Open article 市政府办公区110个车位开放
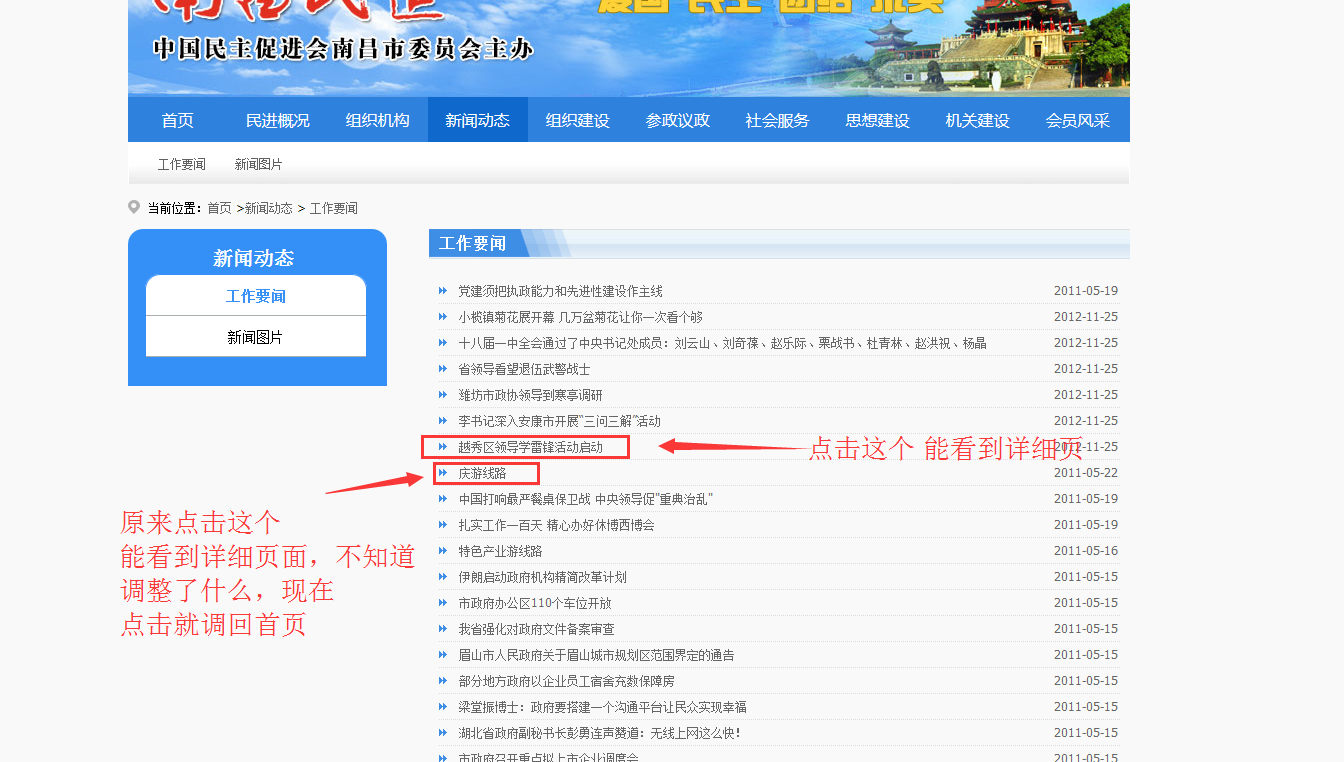The height and width of the screenshot is (762, 1344). point(534,603)
